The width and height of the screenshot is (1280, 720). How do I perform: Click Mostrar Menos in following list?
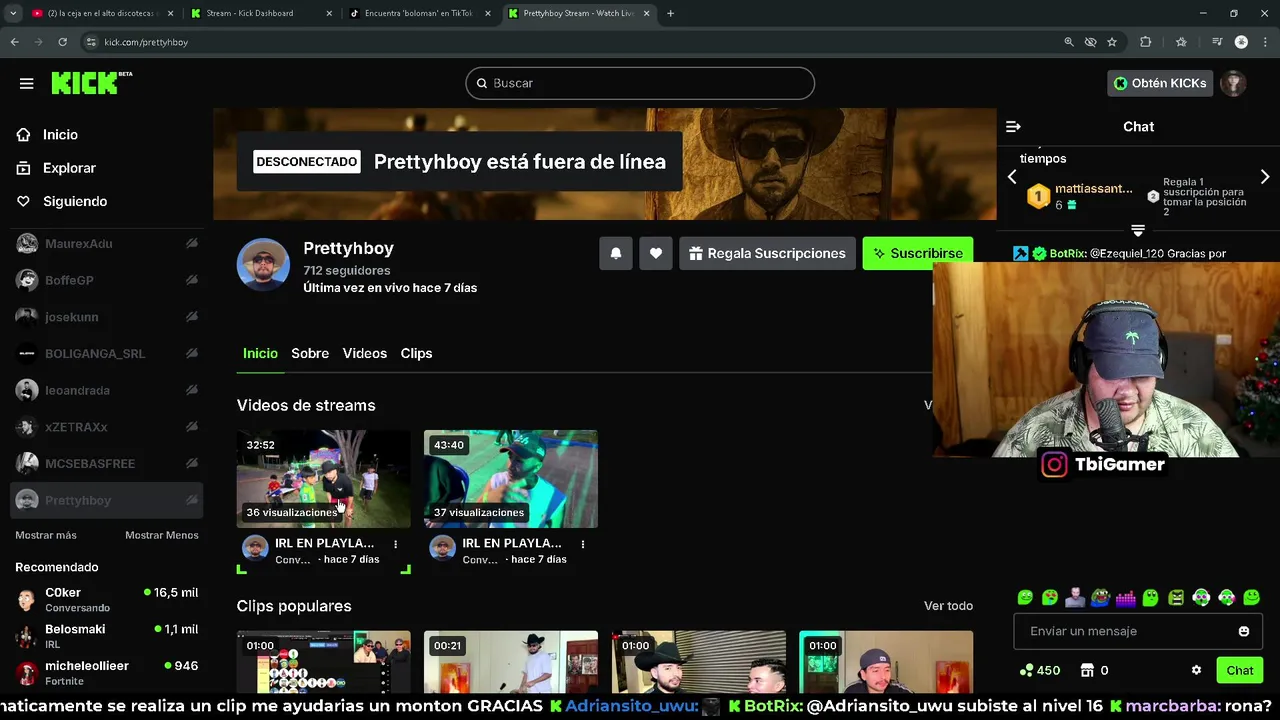click(x=162, y=535)
